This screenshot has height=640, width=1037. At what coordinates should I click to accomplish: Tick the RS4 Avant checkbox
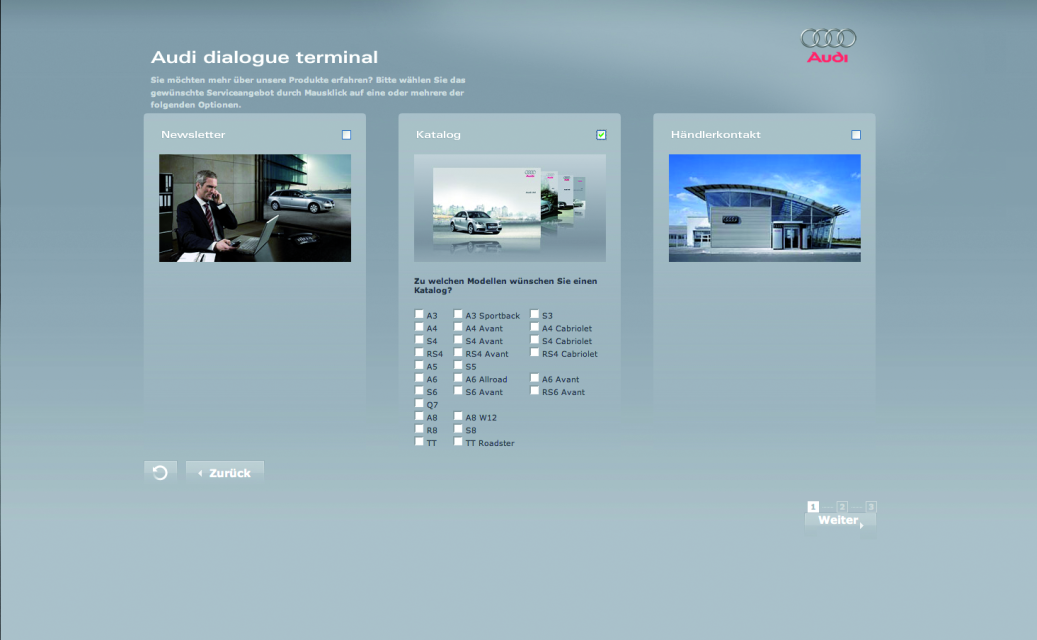458,352
